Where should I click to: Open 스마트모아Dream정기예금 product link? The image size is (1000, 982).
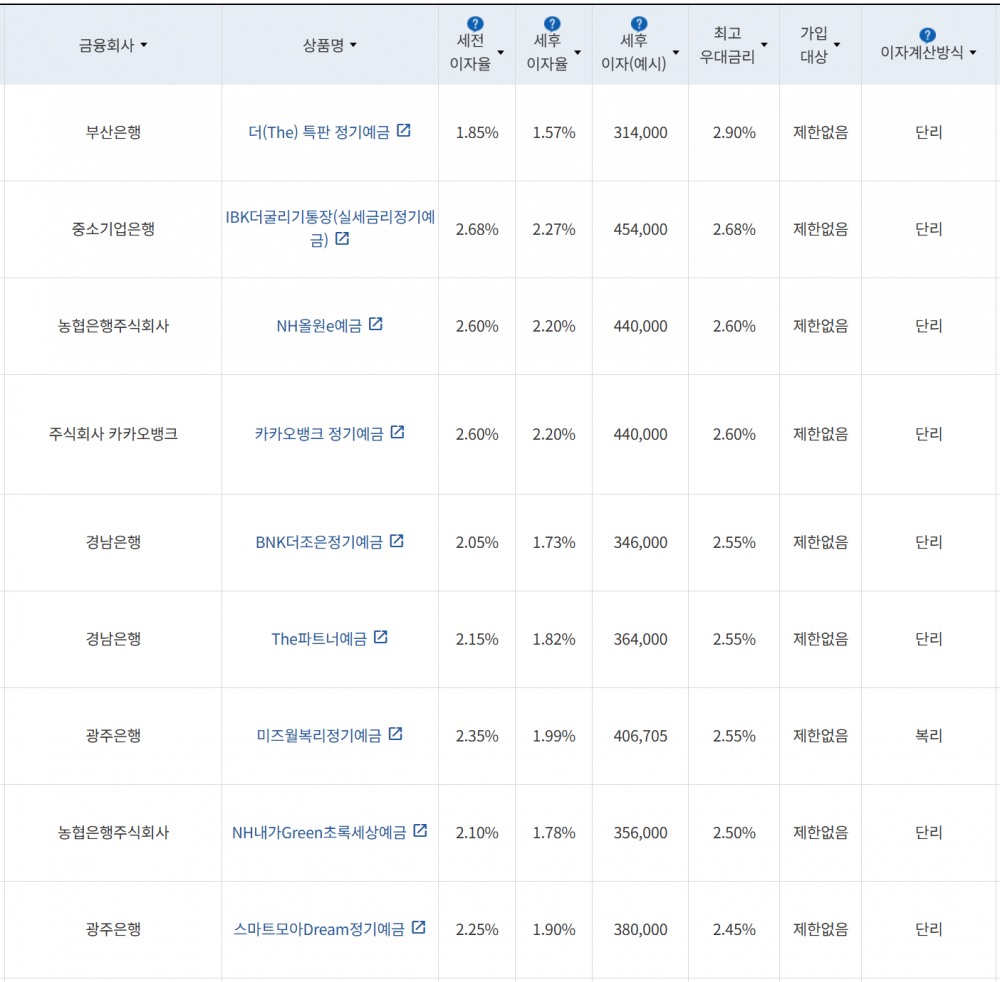click(319, 929)
